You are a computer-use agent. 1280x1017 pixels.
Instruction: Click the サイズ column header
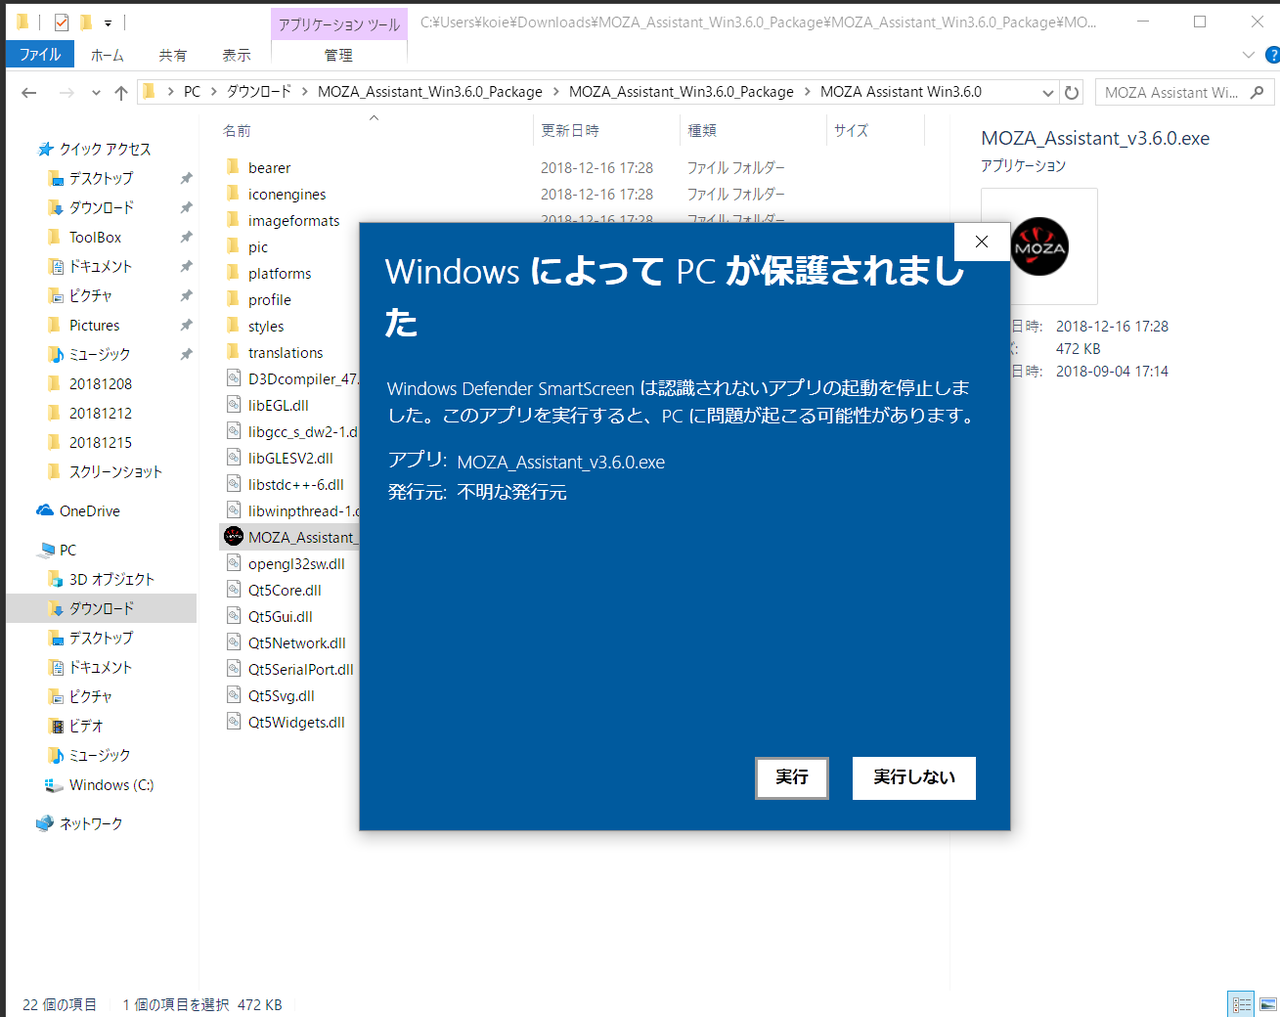coord(851,131)
